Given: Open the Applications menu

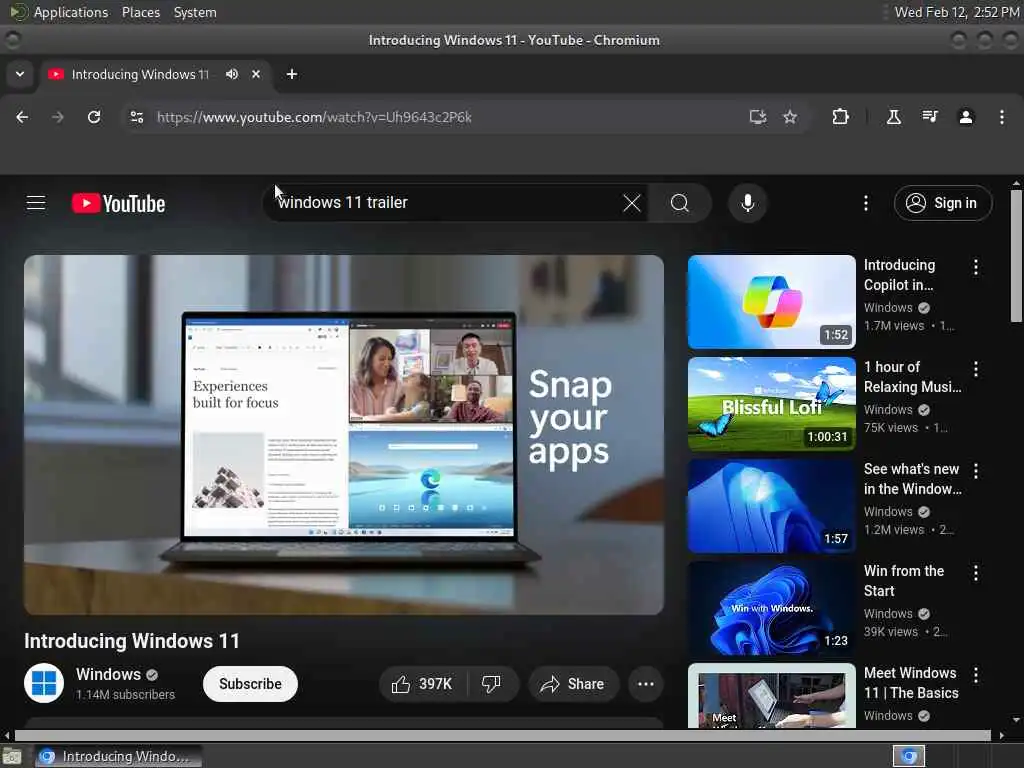Looking at the screenshot, I should click(71, 12).
